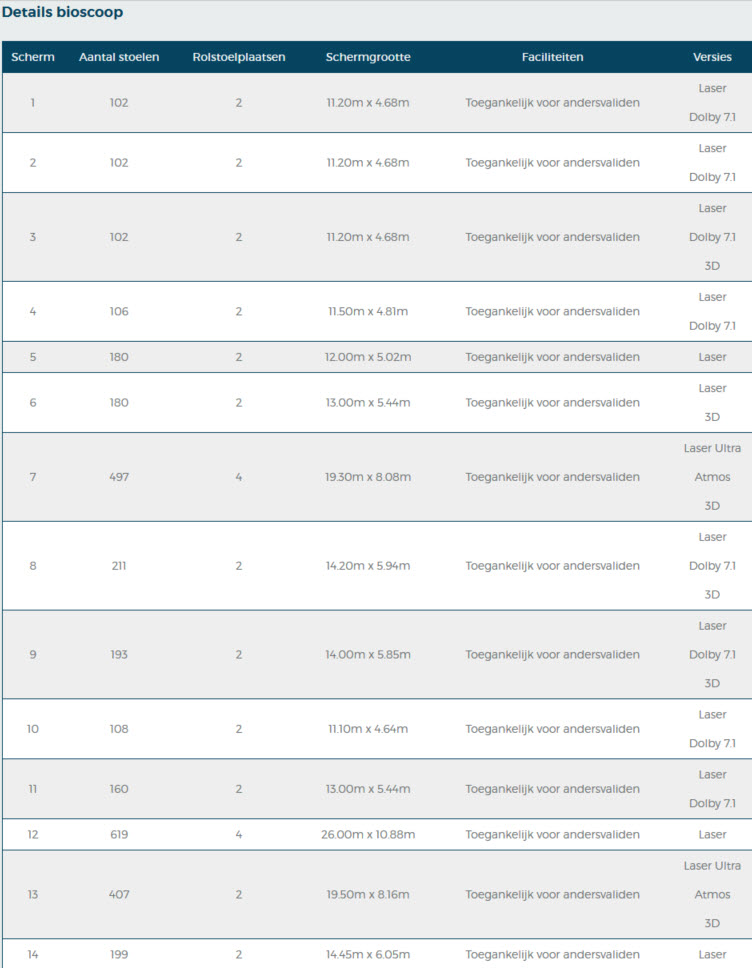Click the Schermgrootte column header

368,57
